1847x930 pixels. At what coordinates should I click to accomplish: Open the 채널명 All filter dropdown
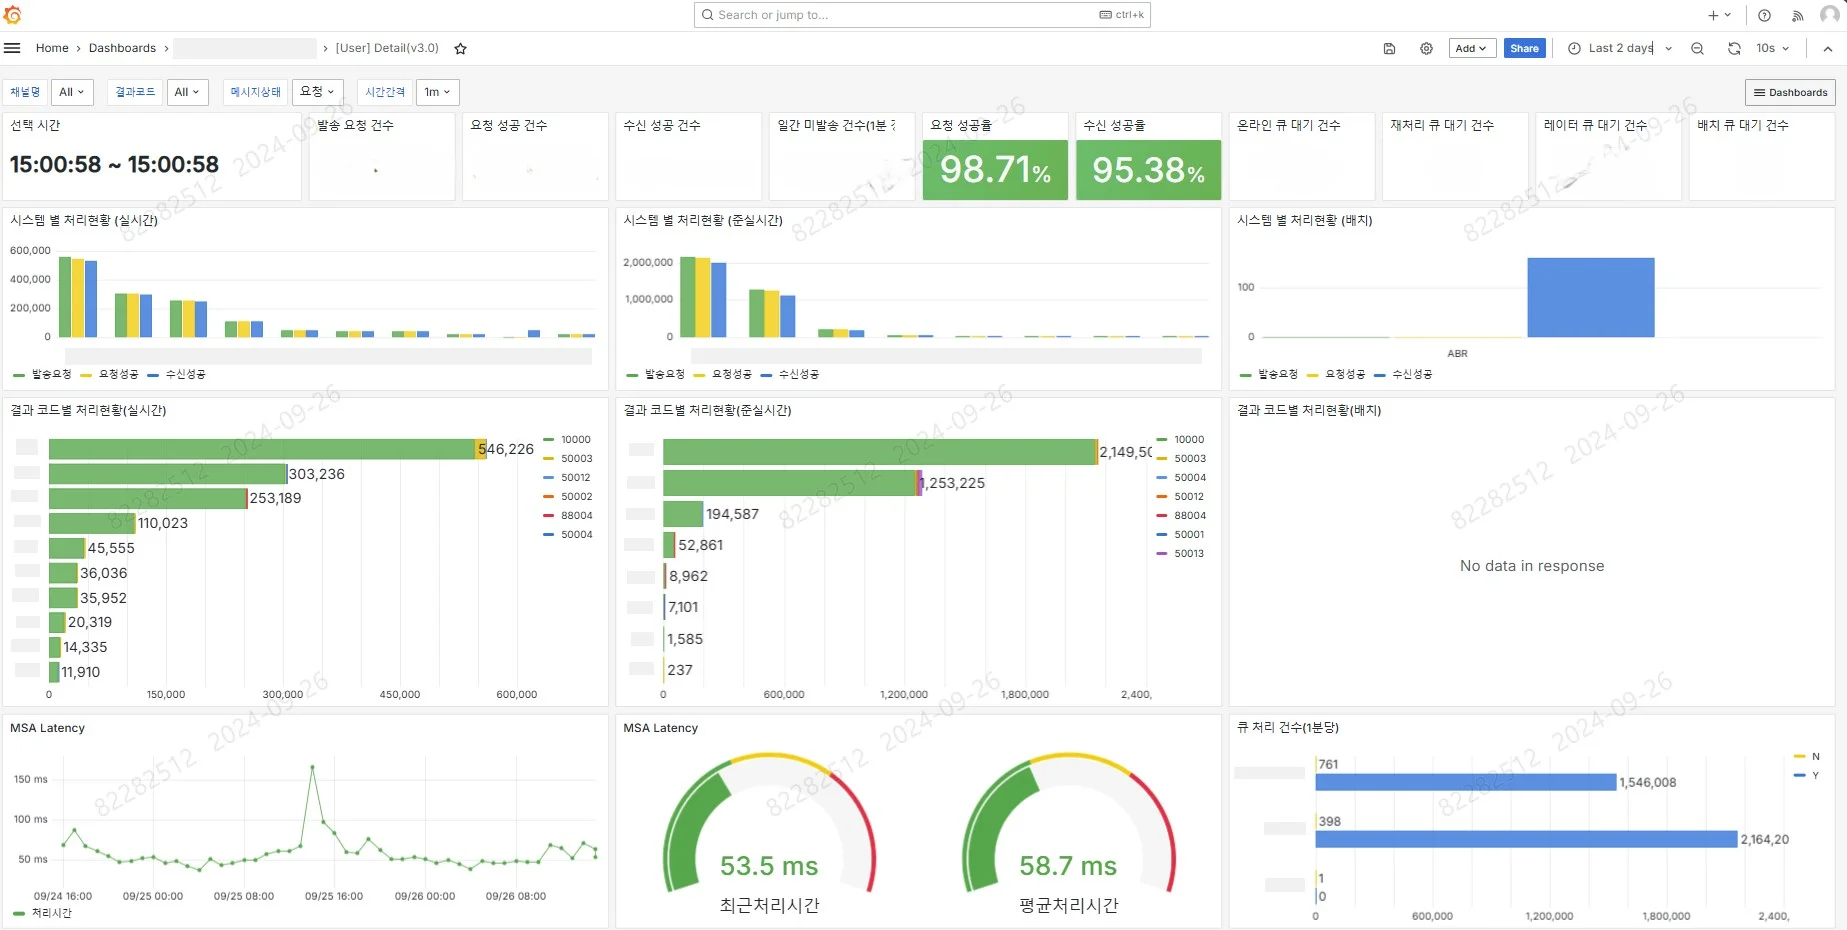click(71, 92)
